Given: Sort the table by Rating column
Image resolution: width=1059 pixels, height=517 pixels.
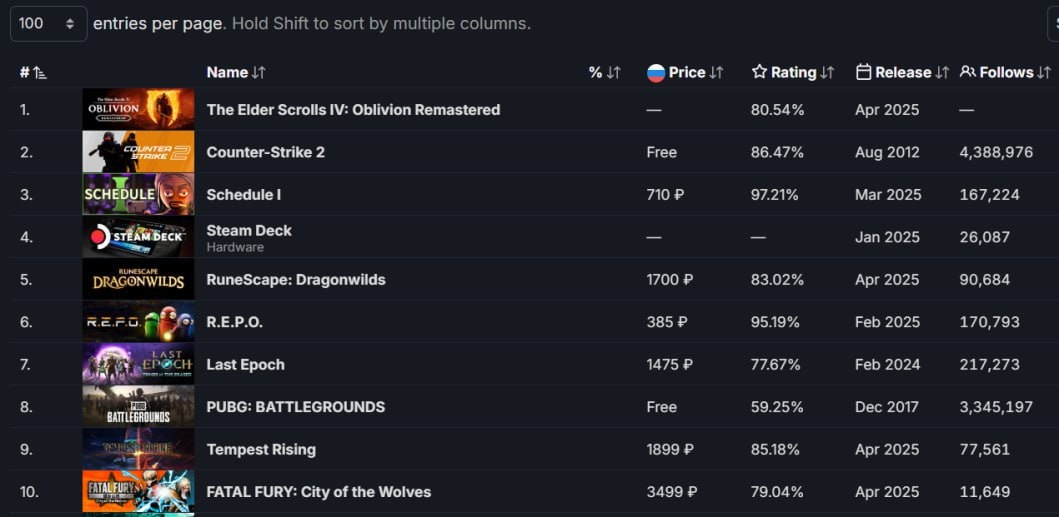Looking at the screenshot, I should tap(793, 72).
